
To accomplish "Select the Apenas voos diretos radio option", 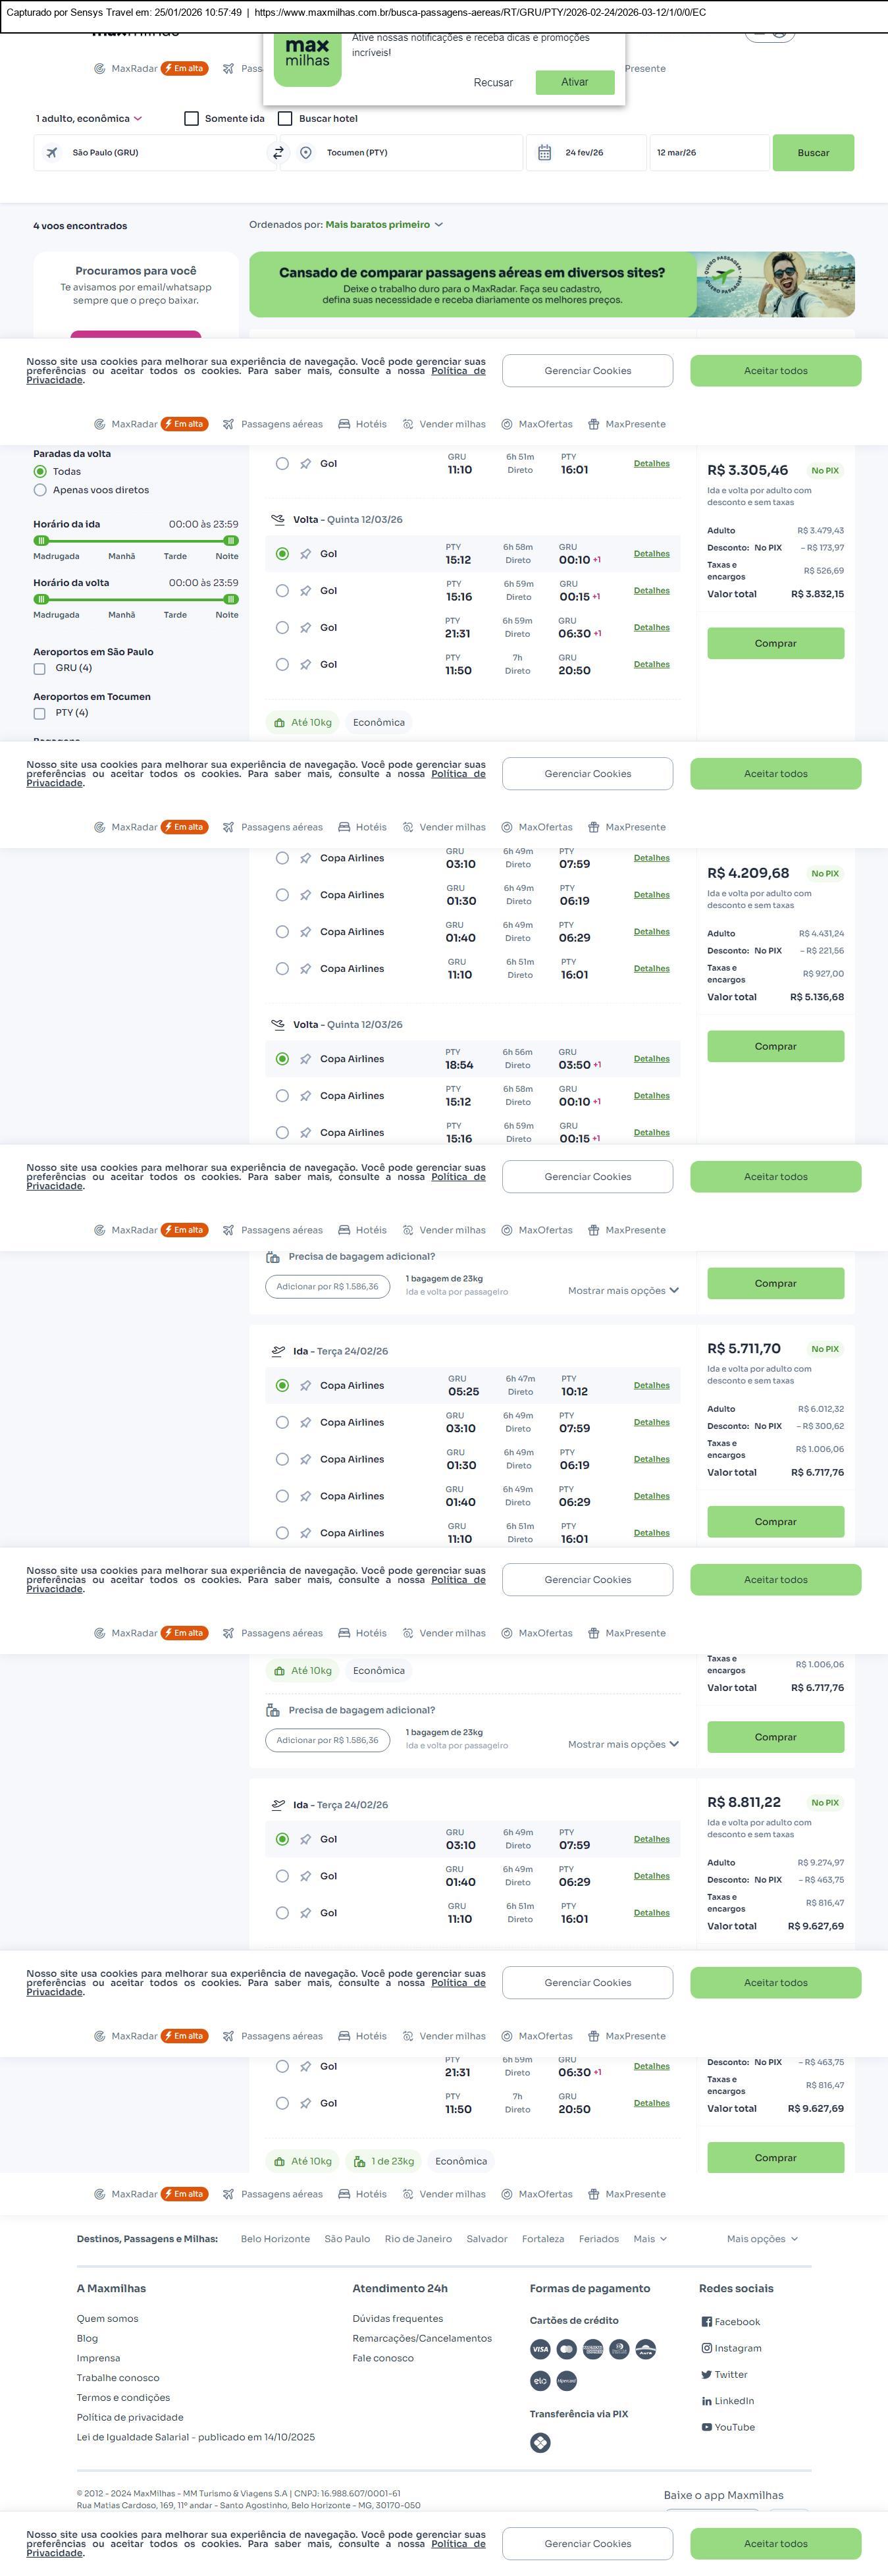I will click(x=40, y=490).
